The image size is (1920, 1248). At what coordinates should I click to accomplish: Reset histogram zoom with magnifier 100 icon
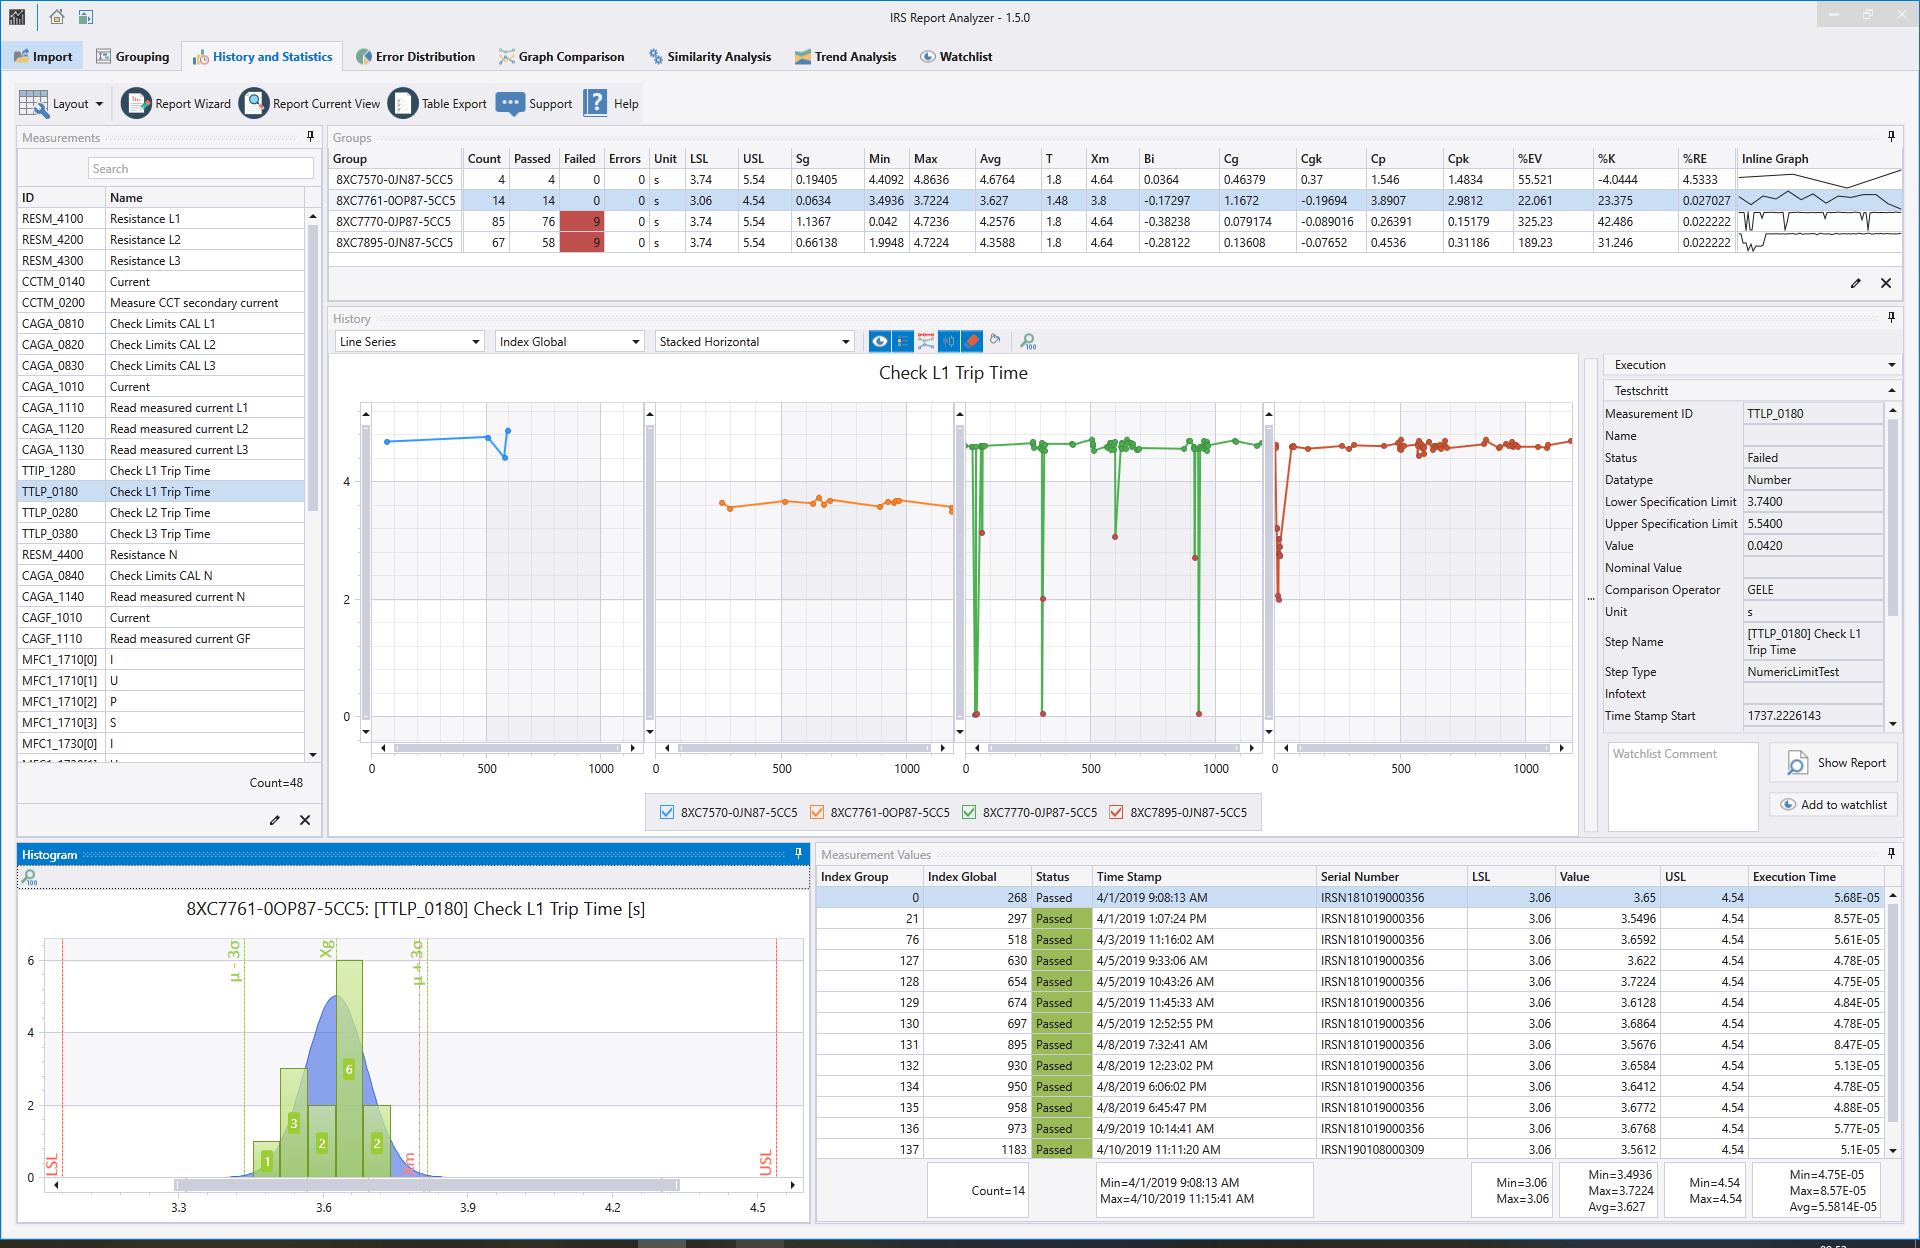click(x=30, y=877)
